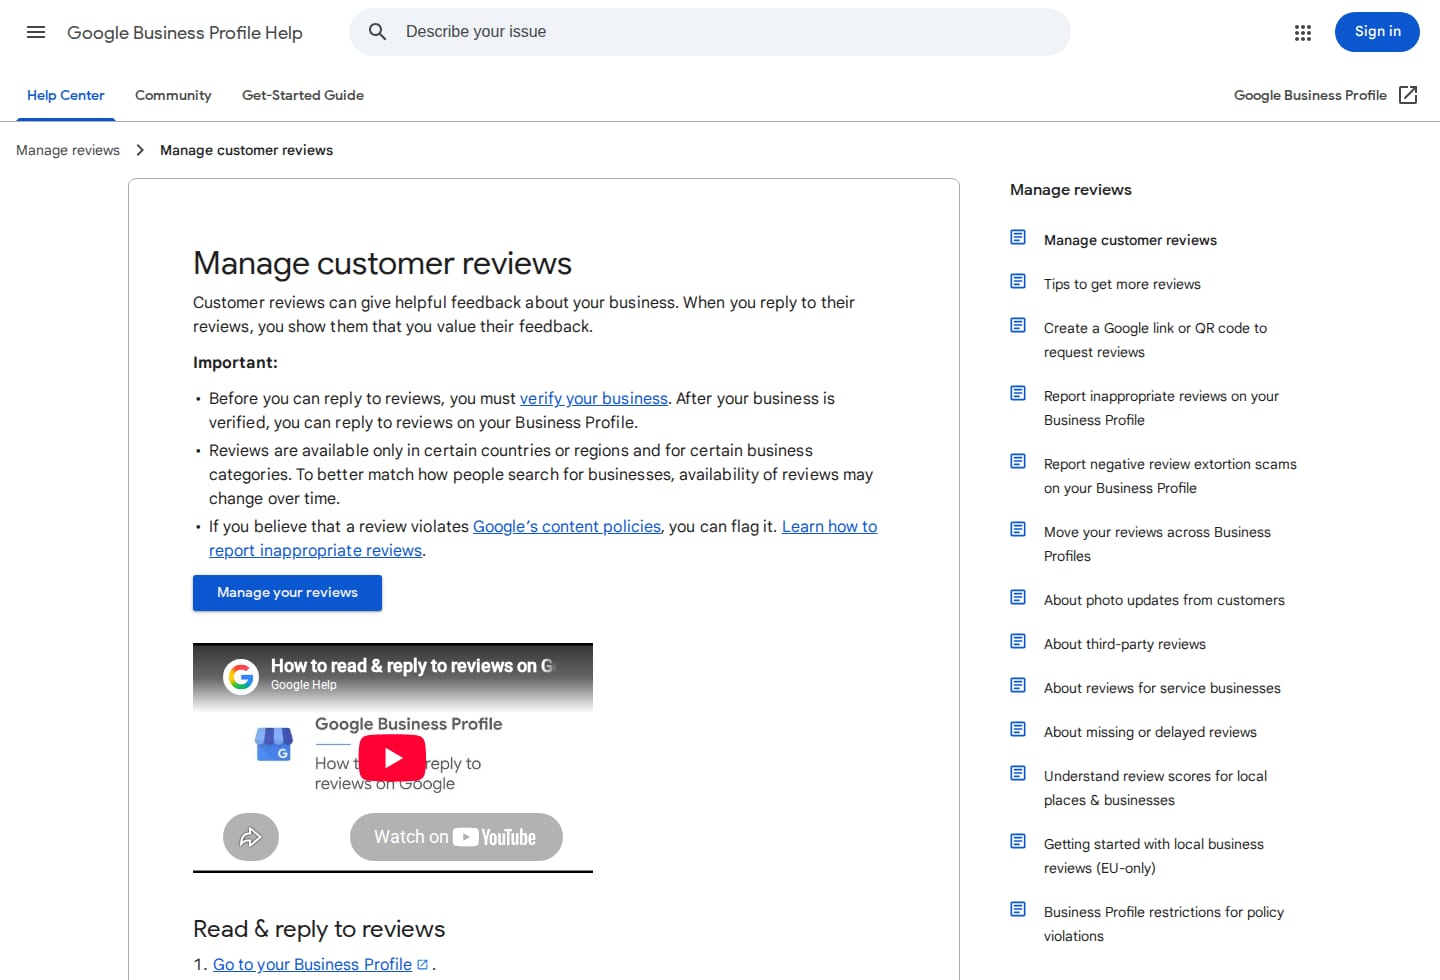This screenshot has height=980, width=1440.
Task: Click the external link icon beside Google Business Profile
Action: [x=1408, y=95]
